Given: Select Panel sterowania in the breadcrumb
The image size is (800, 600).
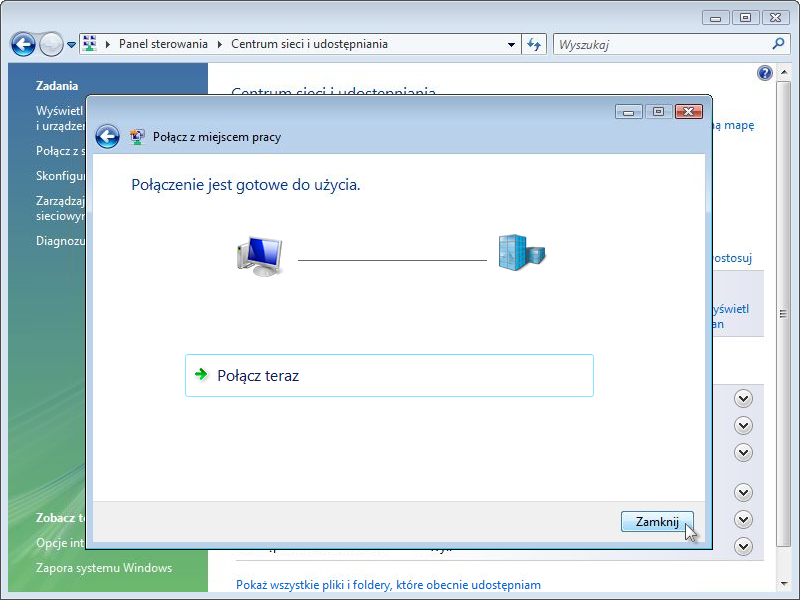Looking at the screenshot, I should pyautogui.click(x=163, y=44).
